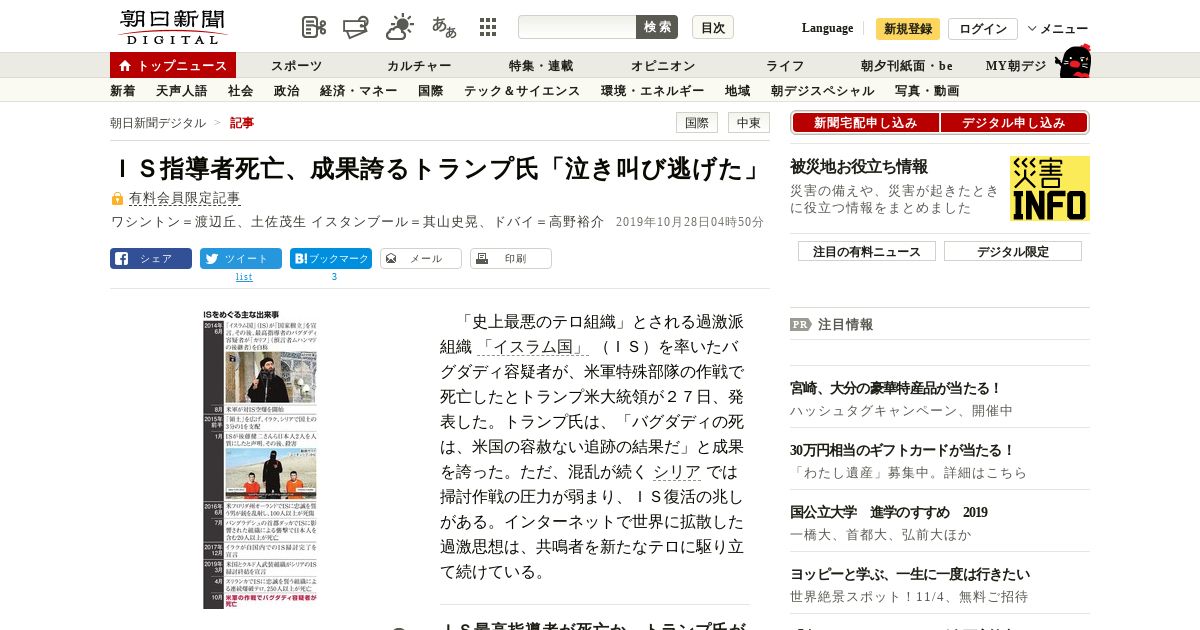Select 国際 in the sub navigation
The height and width of the screenshot is (630, 1200).
pos(431,91)
